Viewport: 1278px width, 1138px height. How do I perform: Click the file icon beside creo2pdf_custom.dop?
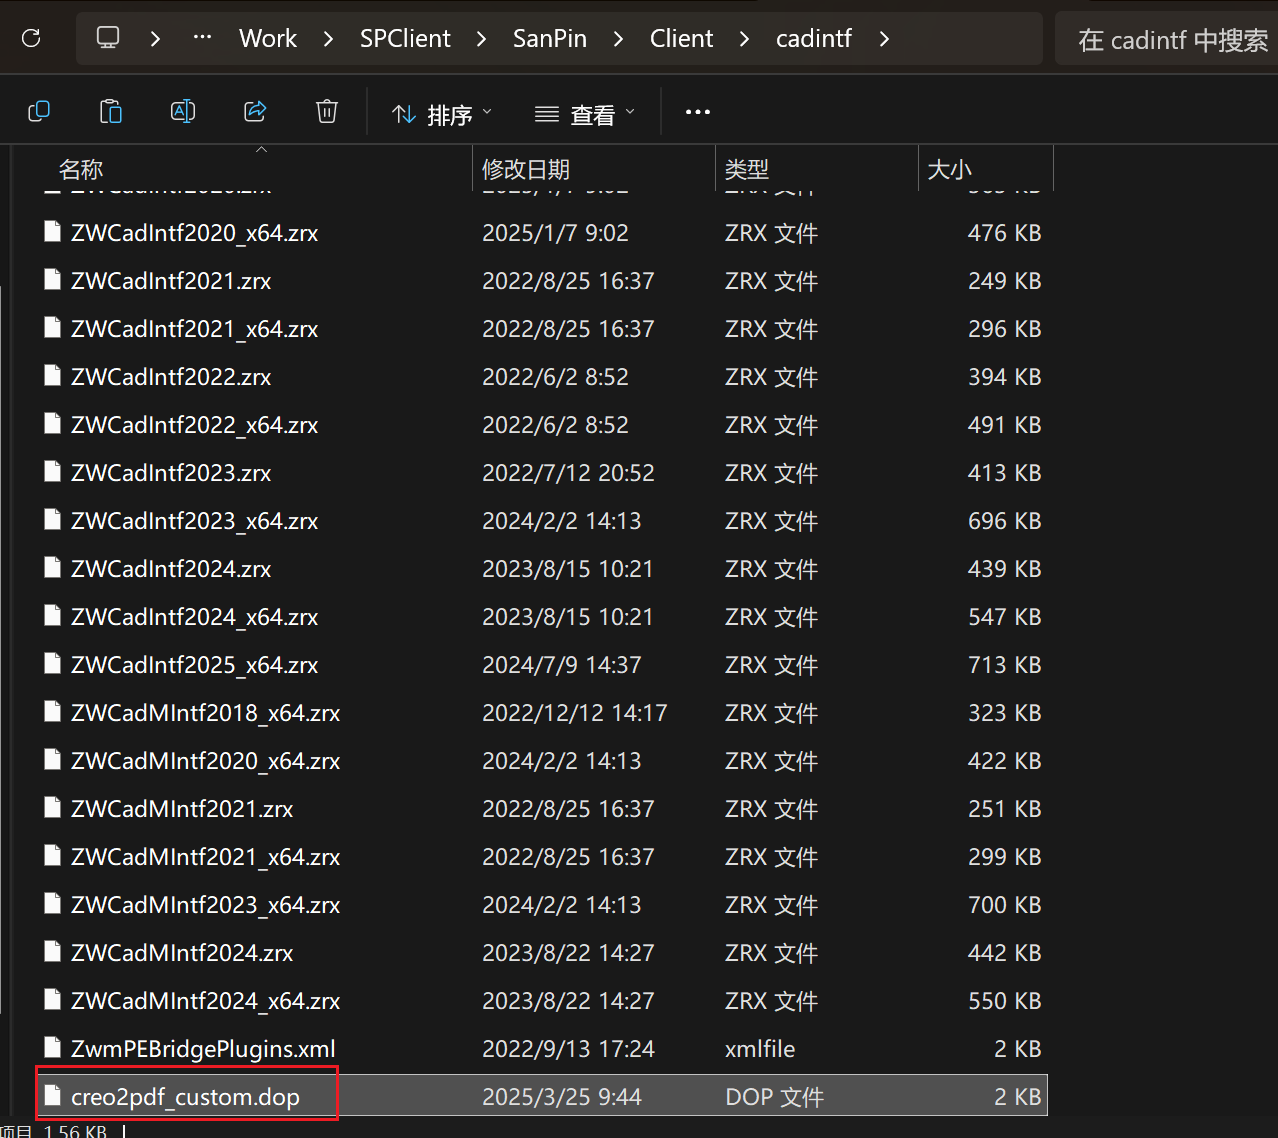click(x=53, y=1096)
